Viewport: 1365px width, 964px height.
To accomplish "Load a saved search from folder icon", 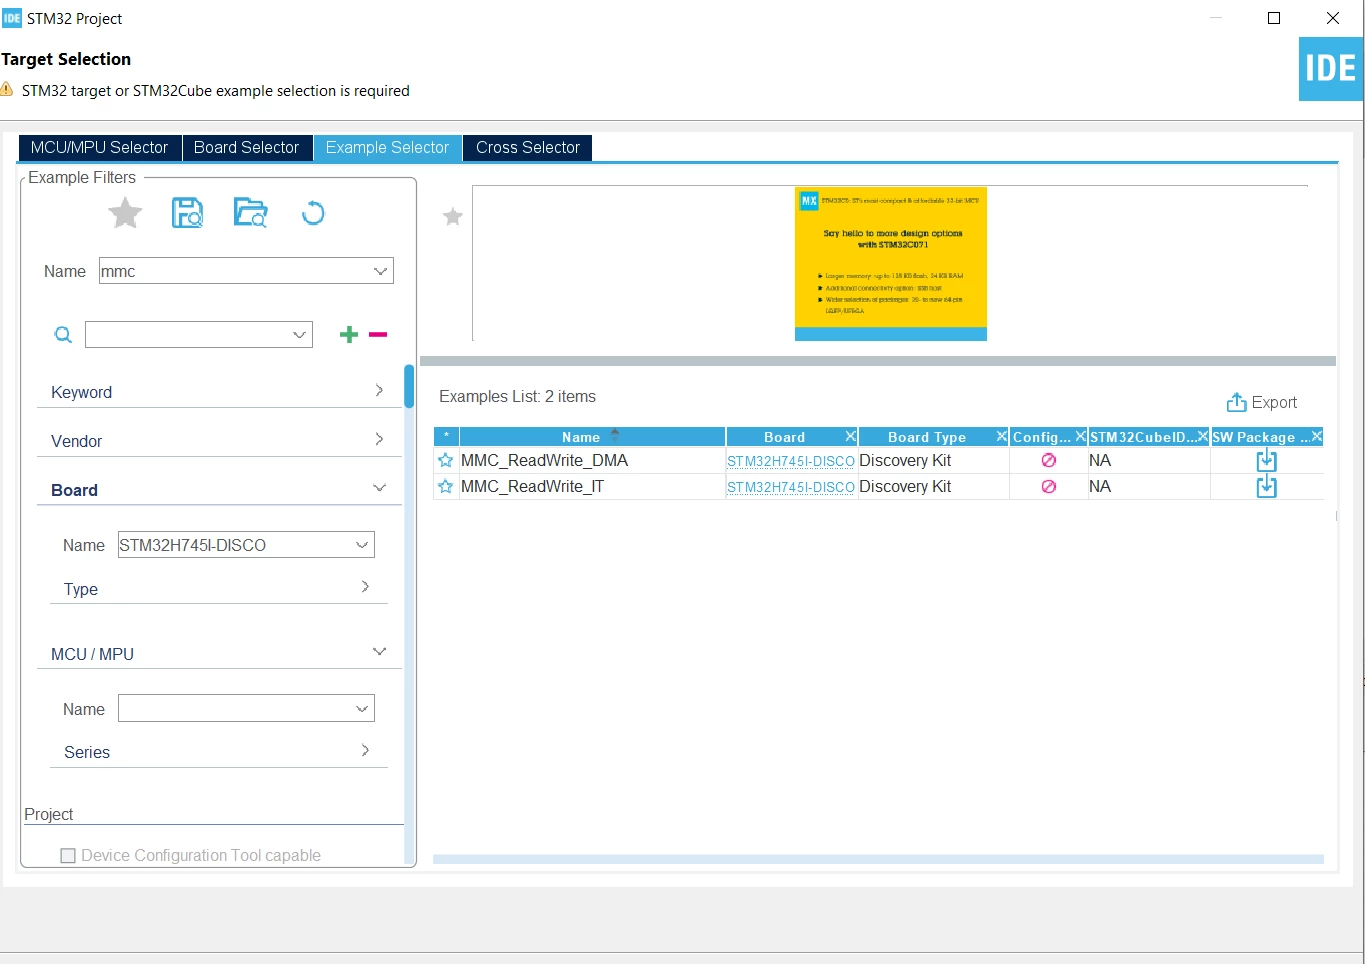I will click(250, 213).
